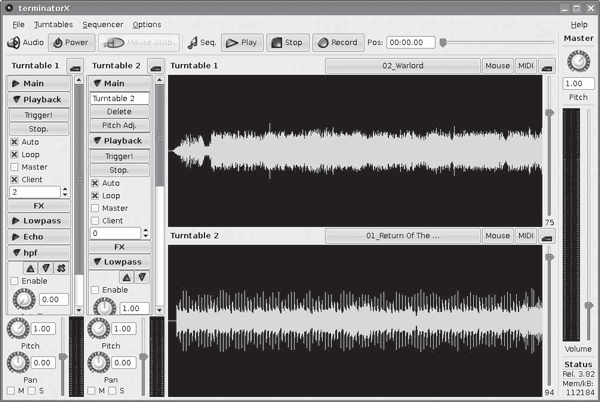The height and width of the screenshot is (402, 600).
Task: Start recording with the Record button
Action: click(336, 43)
